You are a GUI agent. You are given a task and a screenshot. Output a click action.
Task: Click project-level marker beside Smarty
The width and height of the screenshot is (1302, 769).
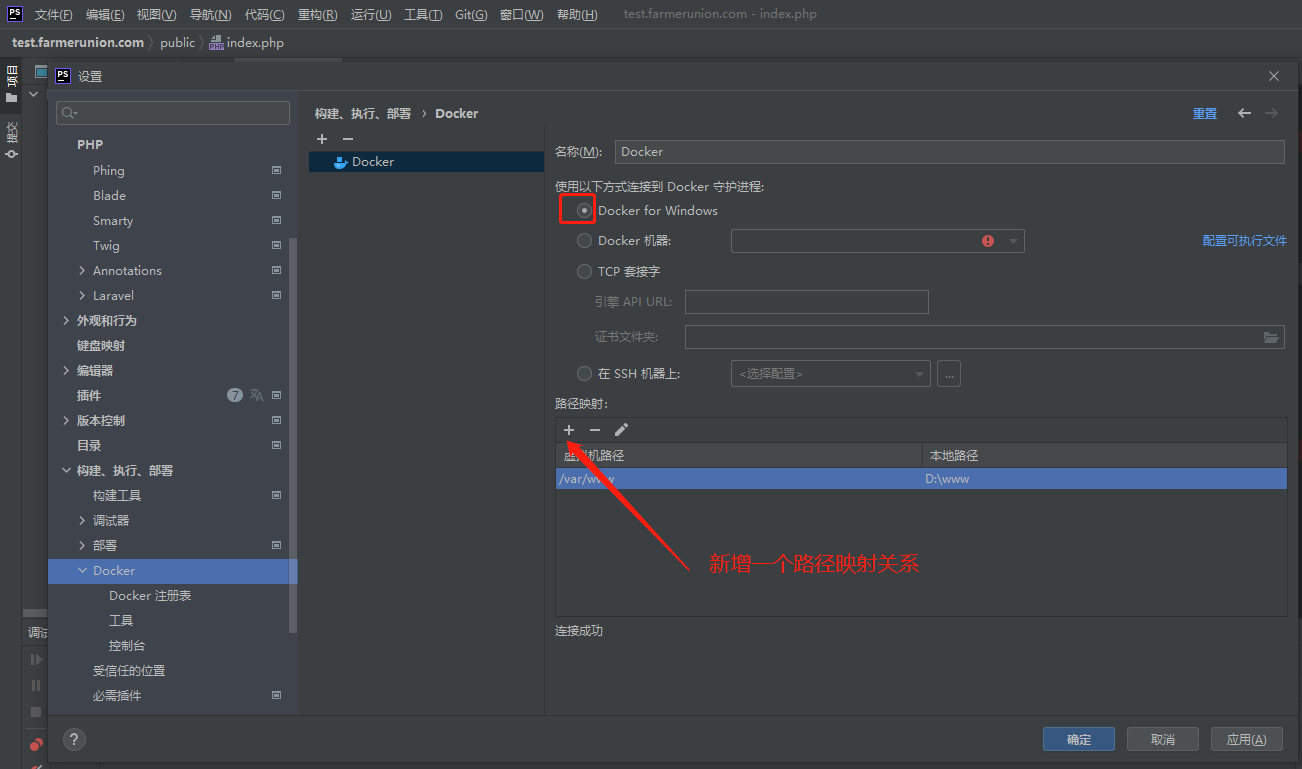(277, 221)
